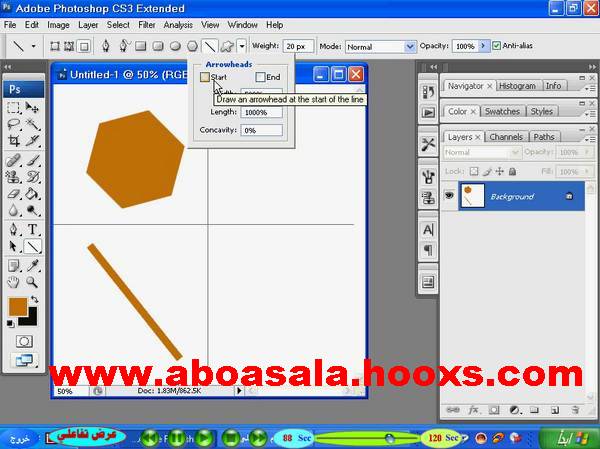Open document status bar info arrow
The height and width of the screenshot is (449, 600).
(x=239, y=391)
